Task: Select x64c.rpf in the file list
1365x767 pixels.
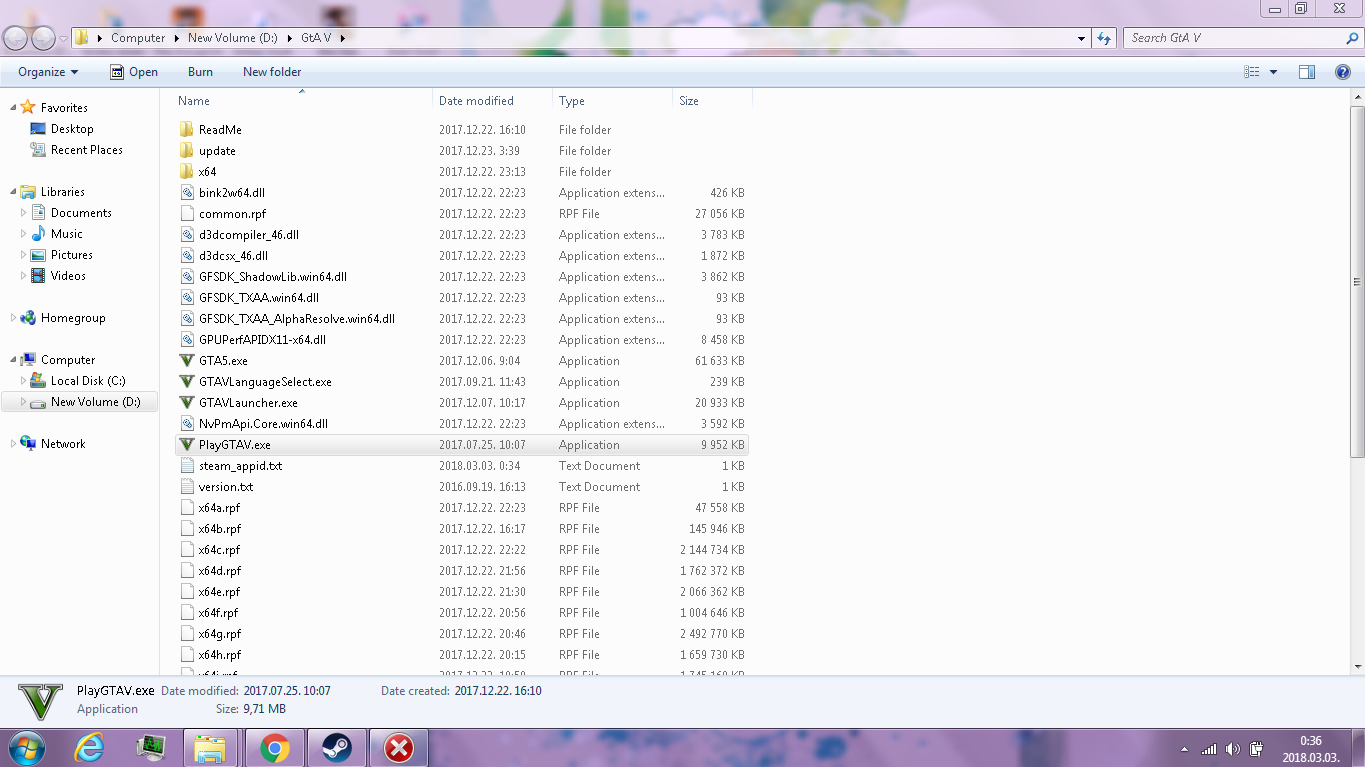Action: coord(219,550)
